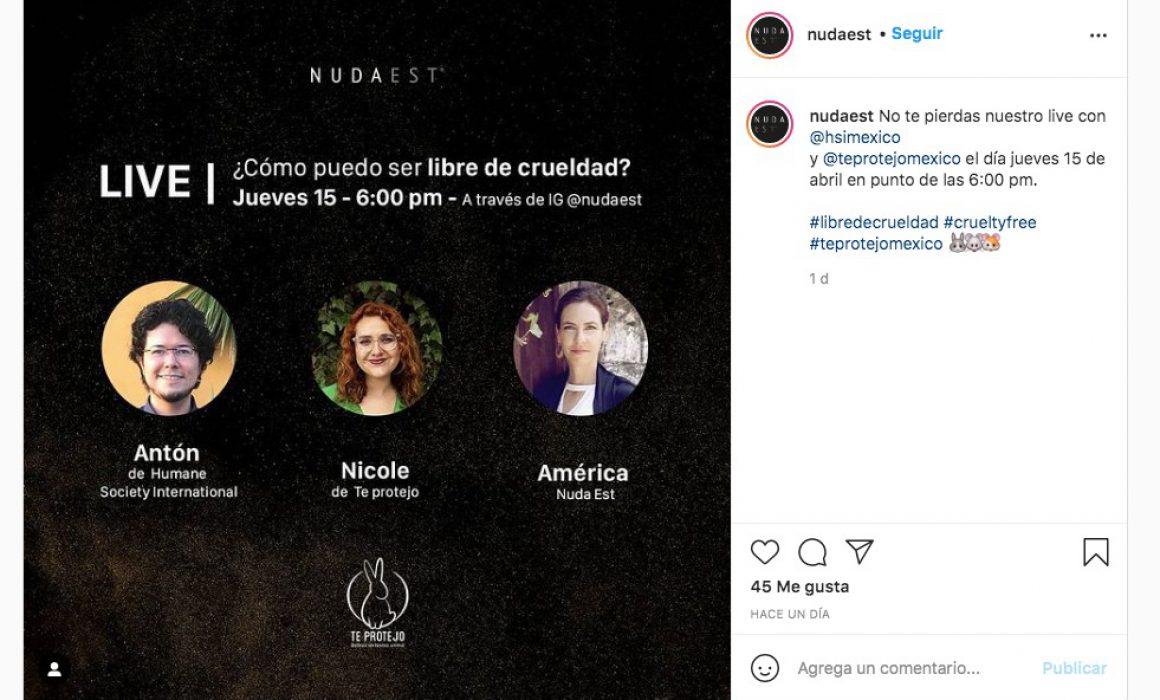Open nudaest profile picture in the header
Screen dimensions: 1160x700
[x=769, y=36]
